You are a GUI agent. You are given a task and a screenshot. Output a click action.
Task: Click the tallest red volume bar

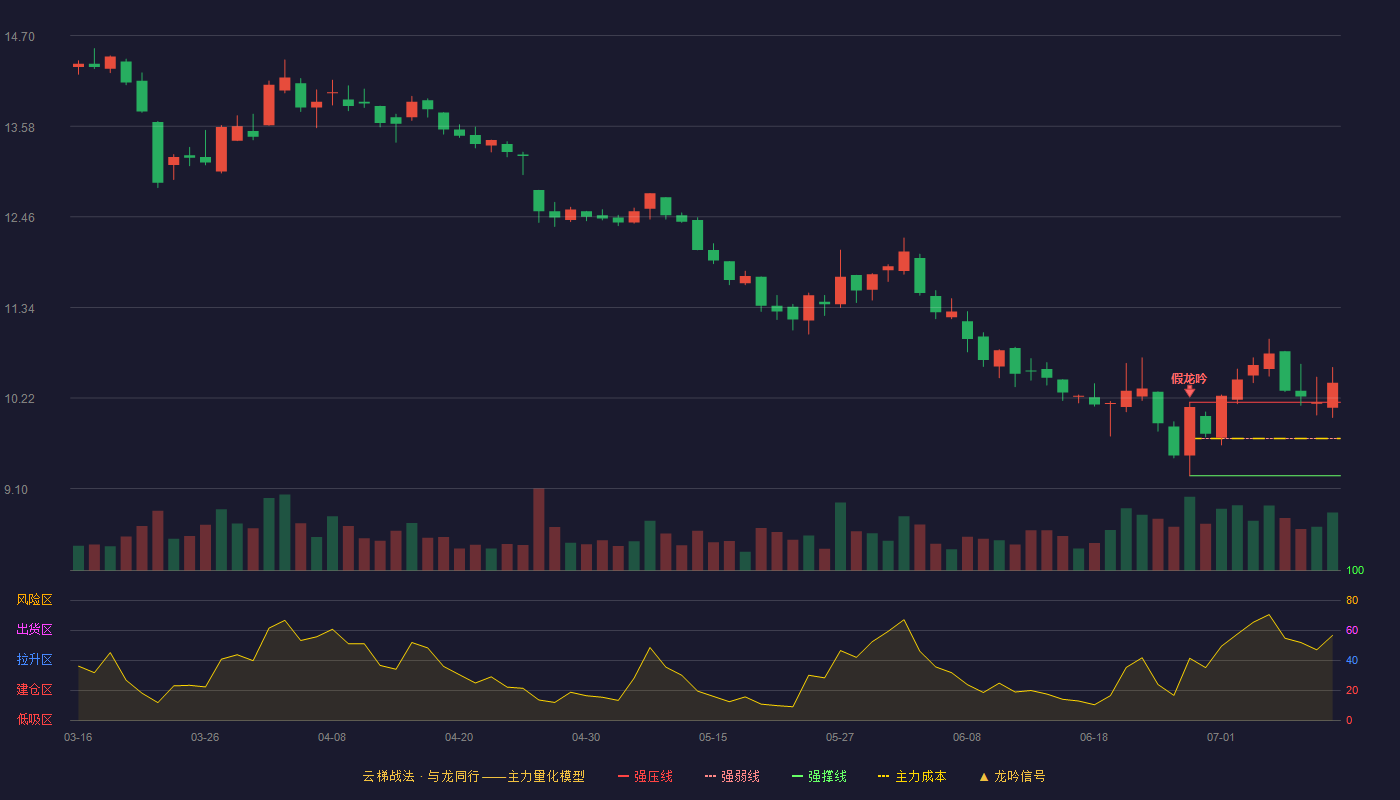[539, 529]
